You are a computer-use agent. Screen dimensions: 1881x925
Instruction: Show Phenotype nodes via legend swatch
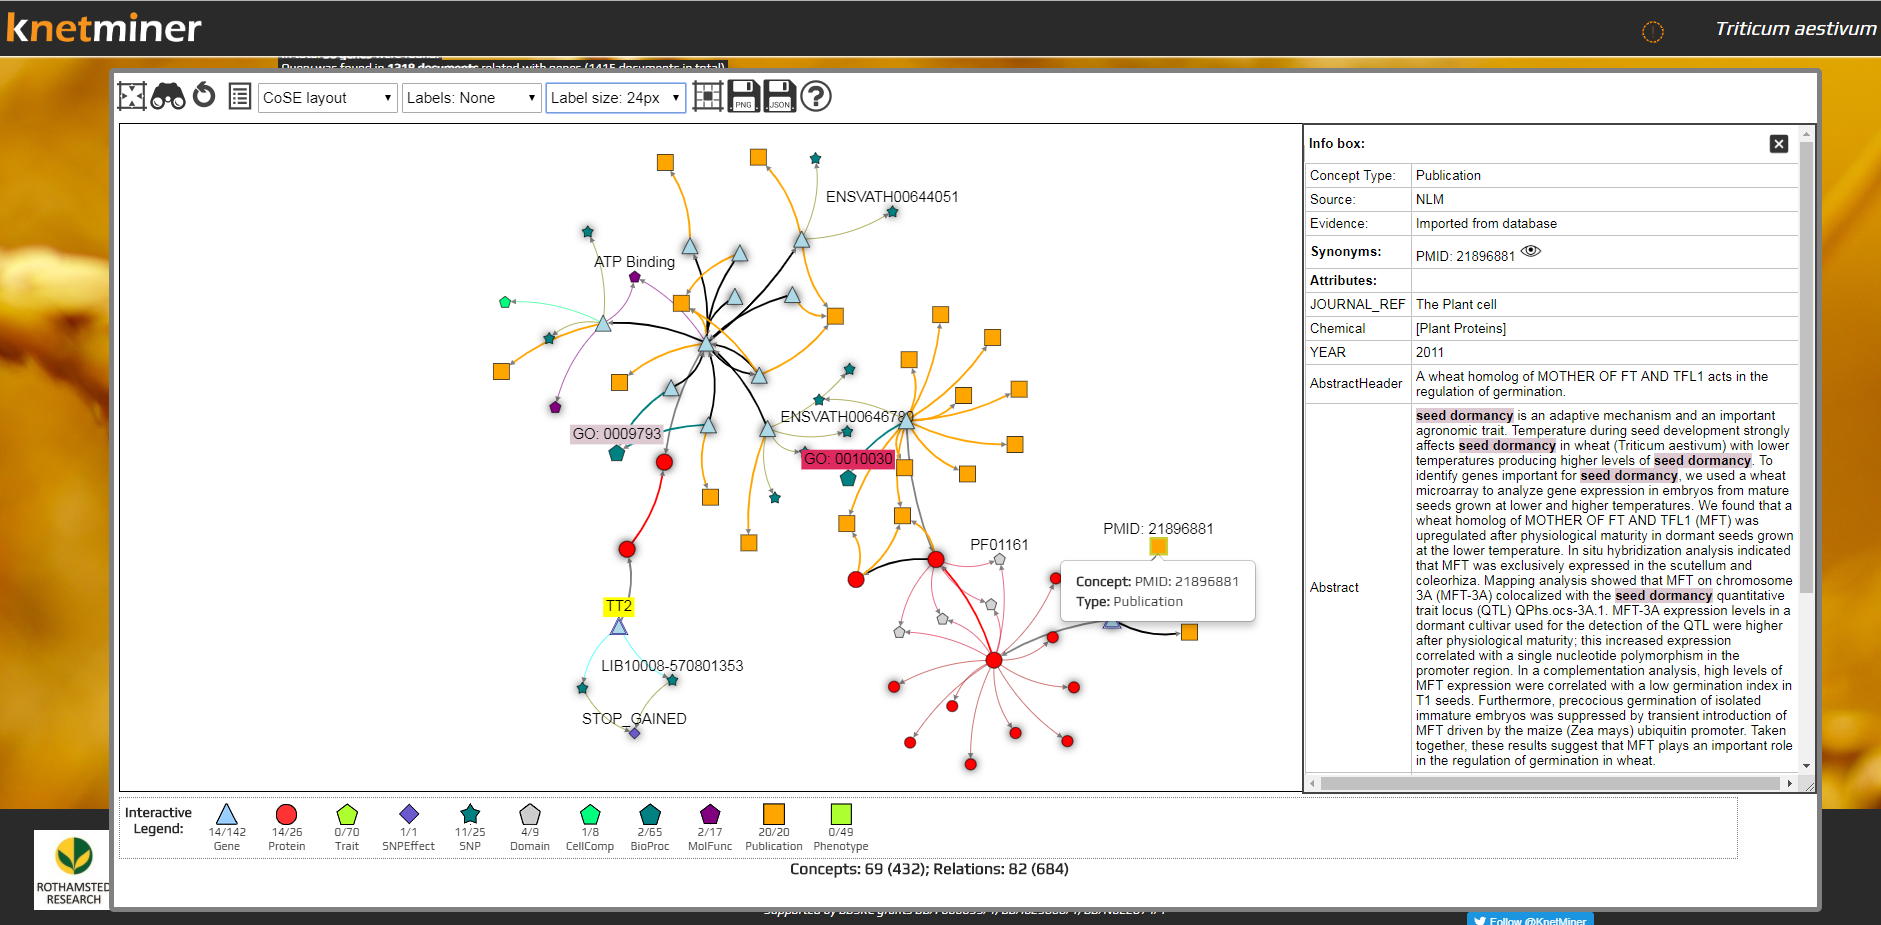(x=840, y=814)
